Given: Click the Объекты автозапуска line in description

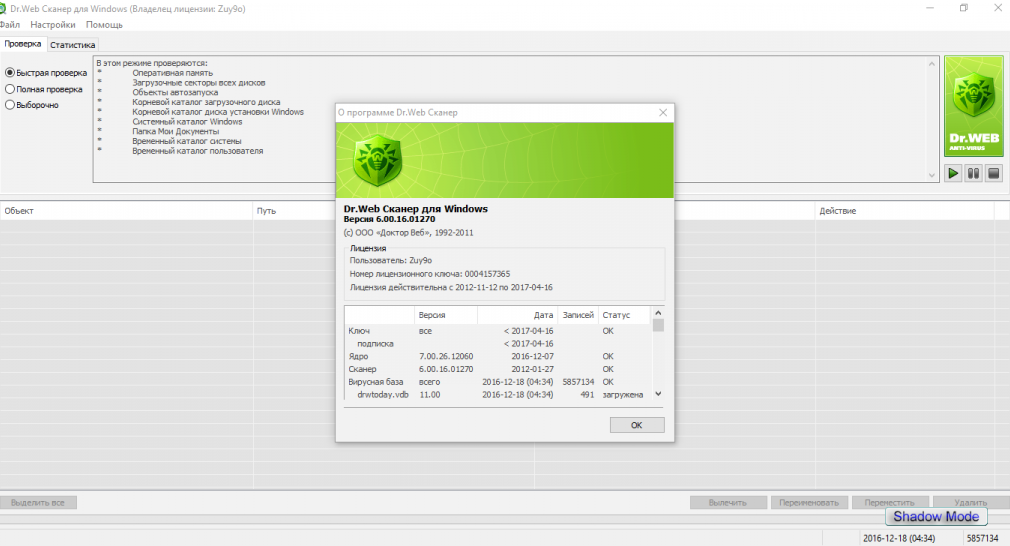Looking at the screenshot, I should click(175, 92).
